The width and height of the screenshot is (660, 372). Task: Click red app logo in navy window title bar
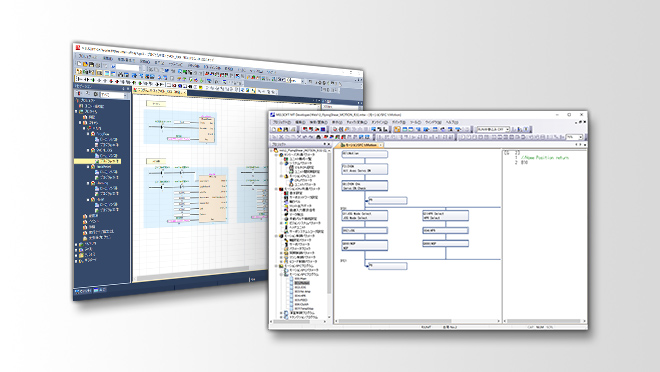[x=78, y=48]
